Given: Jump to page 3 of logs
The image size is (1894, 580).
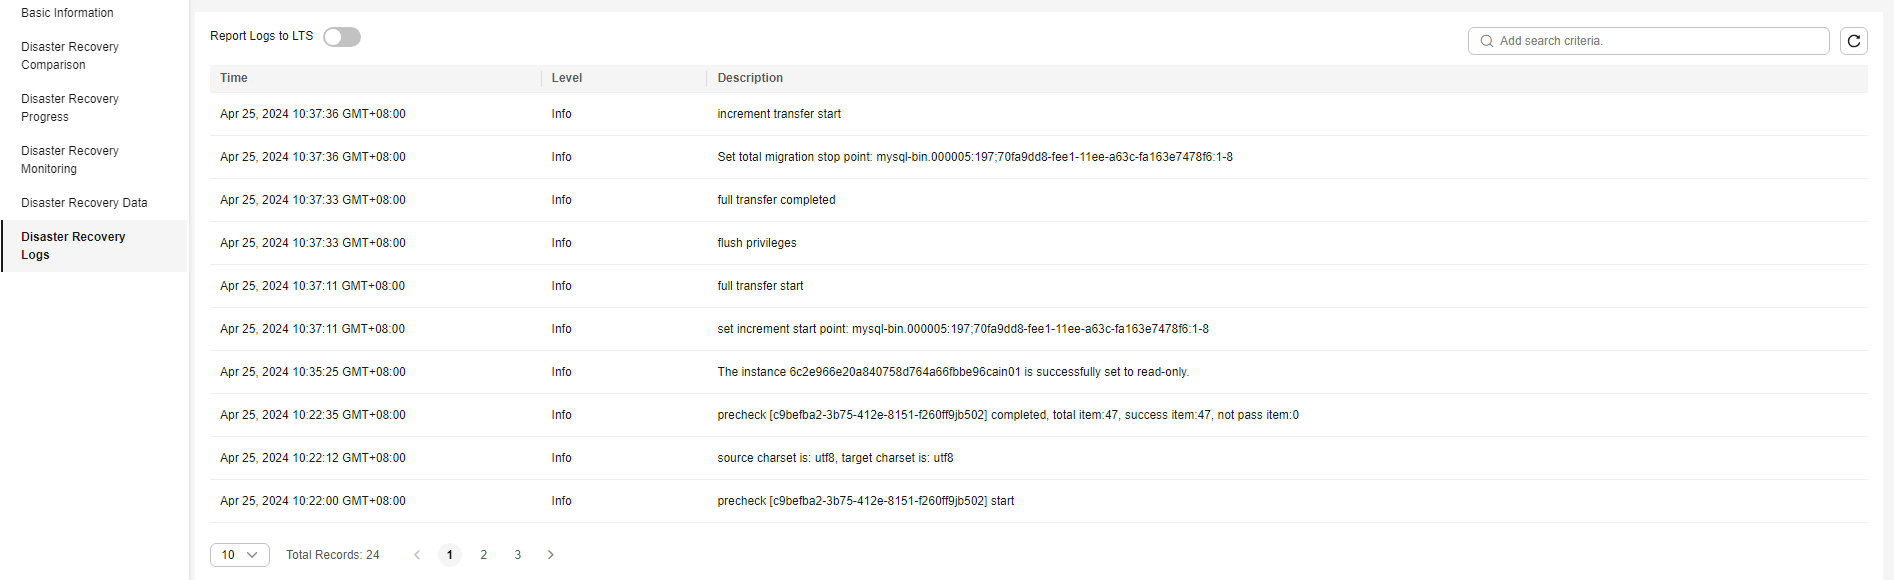Looking at the screenshot, I should click(x=518, y=555).
